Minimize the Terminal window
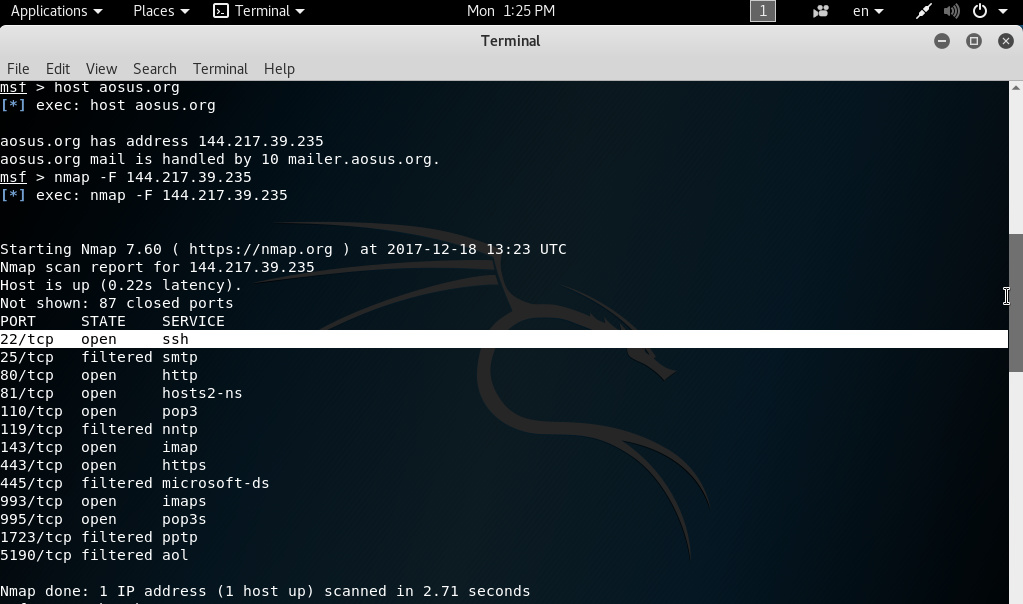1023x604 pixels. [942, 41]
